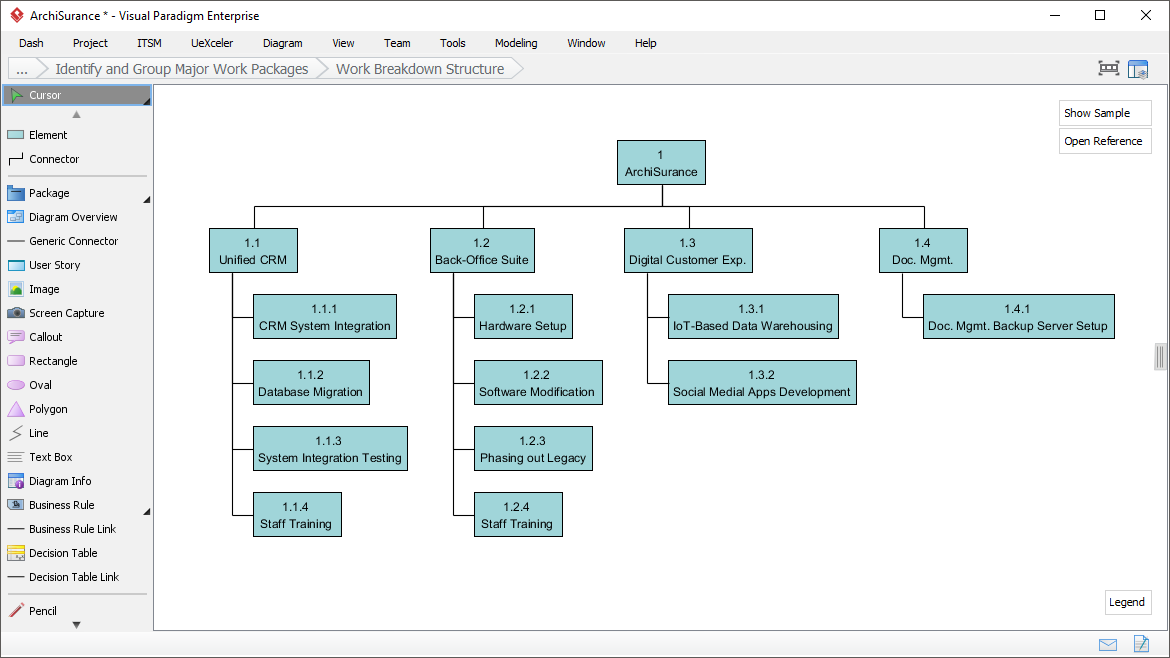This screenshot has width=1170, height=658.
Task: Expand the Business Rule tool options
Action: point(146,511)
